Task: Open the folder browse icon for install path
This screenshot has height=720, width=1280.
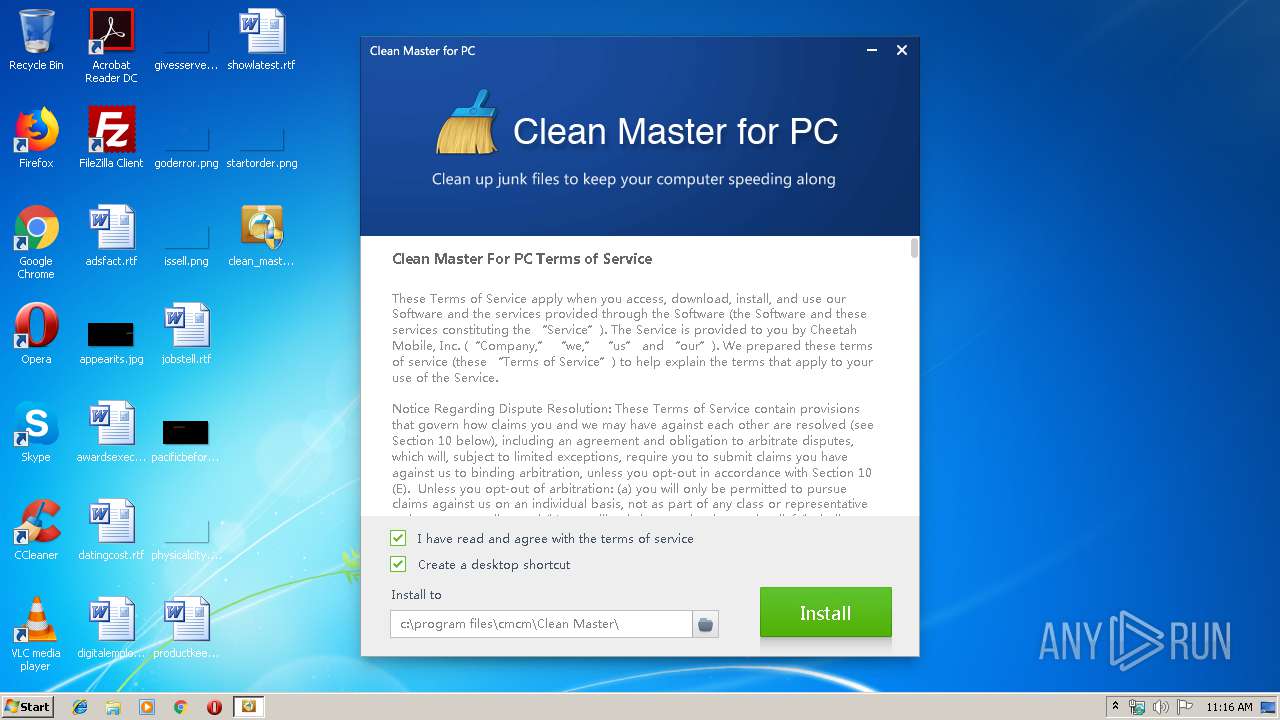Action: point(705,624)
